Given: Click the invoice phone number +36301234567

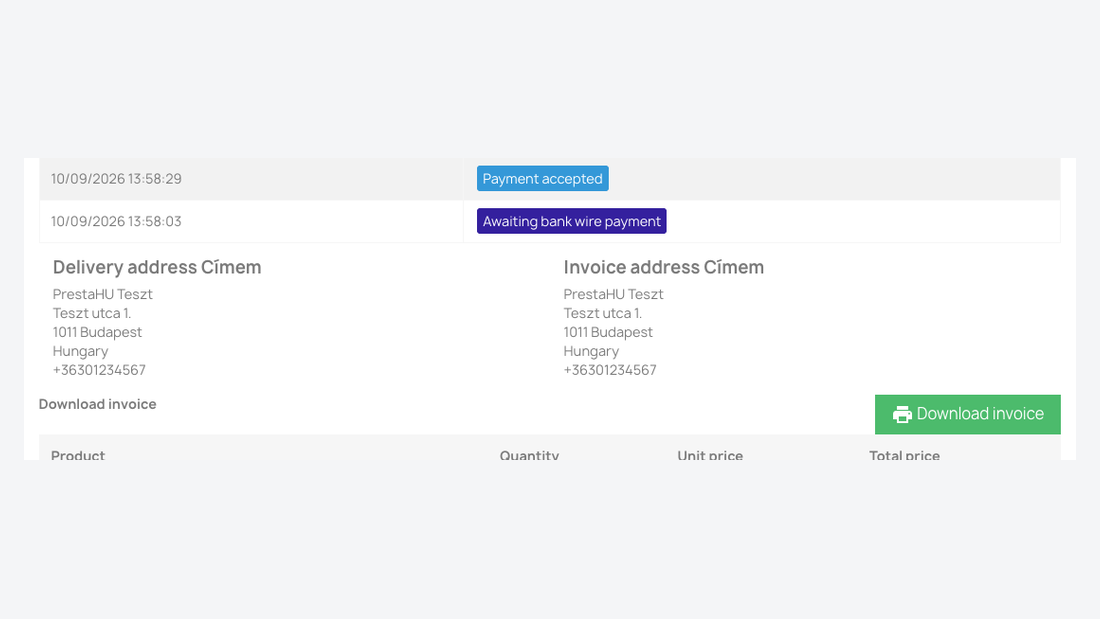Looking at the screenshot, I should (x=610, y=370).
